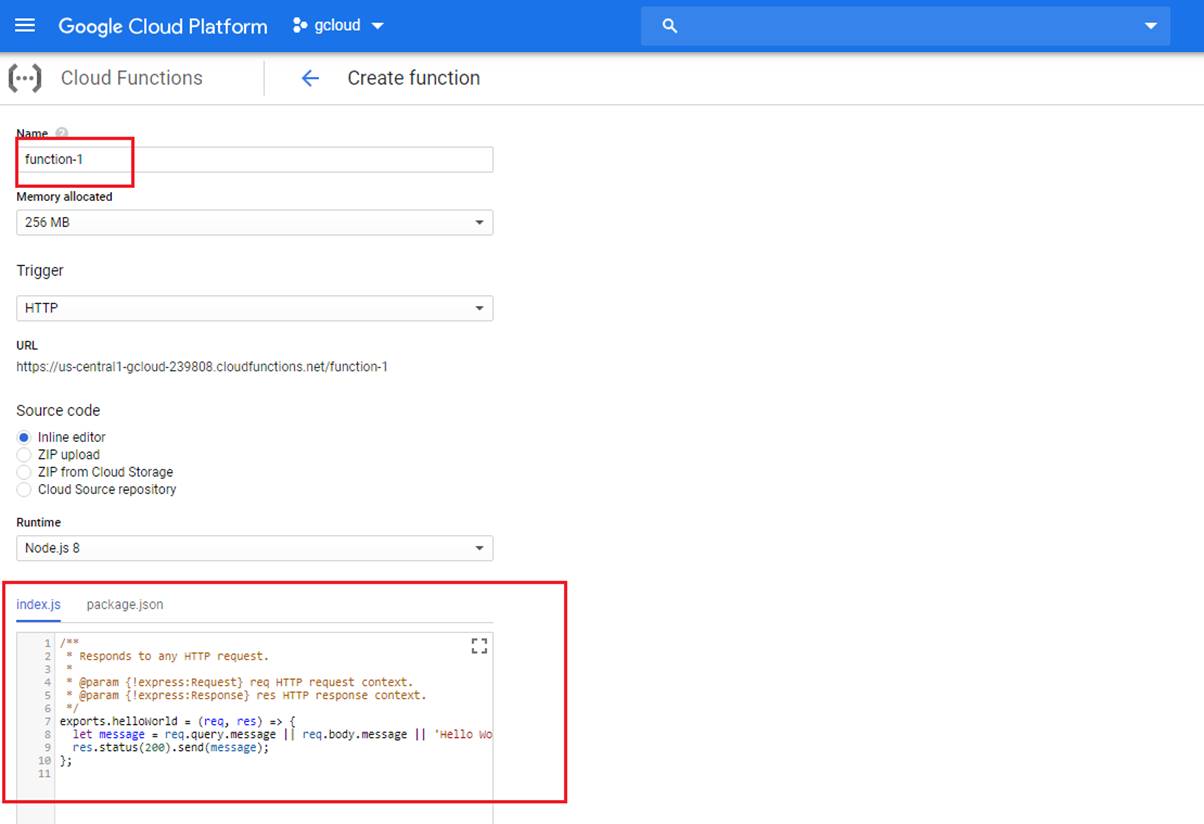Click the search magnifier icon
The width and height of the screenshot is (1204, 824).
670,26
